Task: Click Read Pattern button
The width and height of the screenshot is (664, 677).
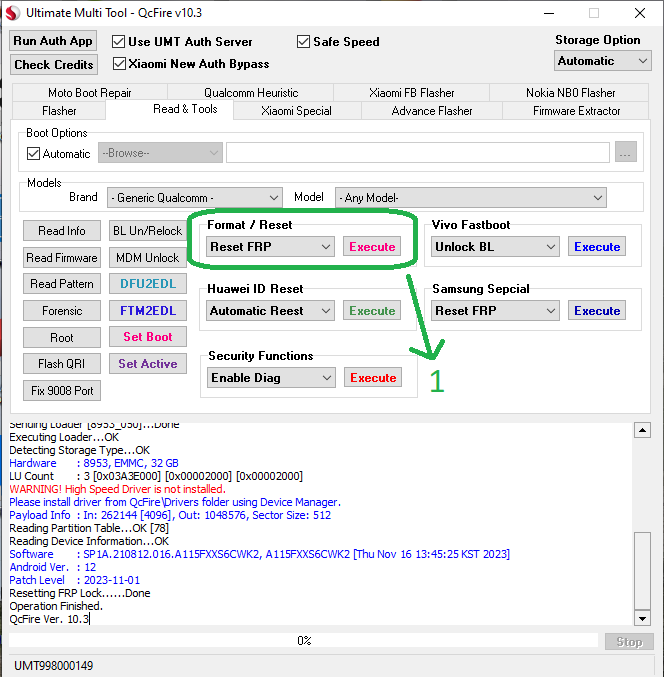Action: coord(62,284)
